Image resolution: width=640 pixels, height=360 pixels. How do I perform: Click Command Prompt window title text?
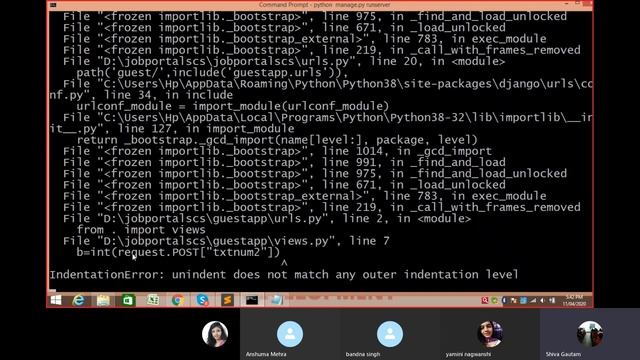(324, 5)
